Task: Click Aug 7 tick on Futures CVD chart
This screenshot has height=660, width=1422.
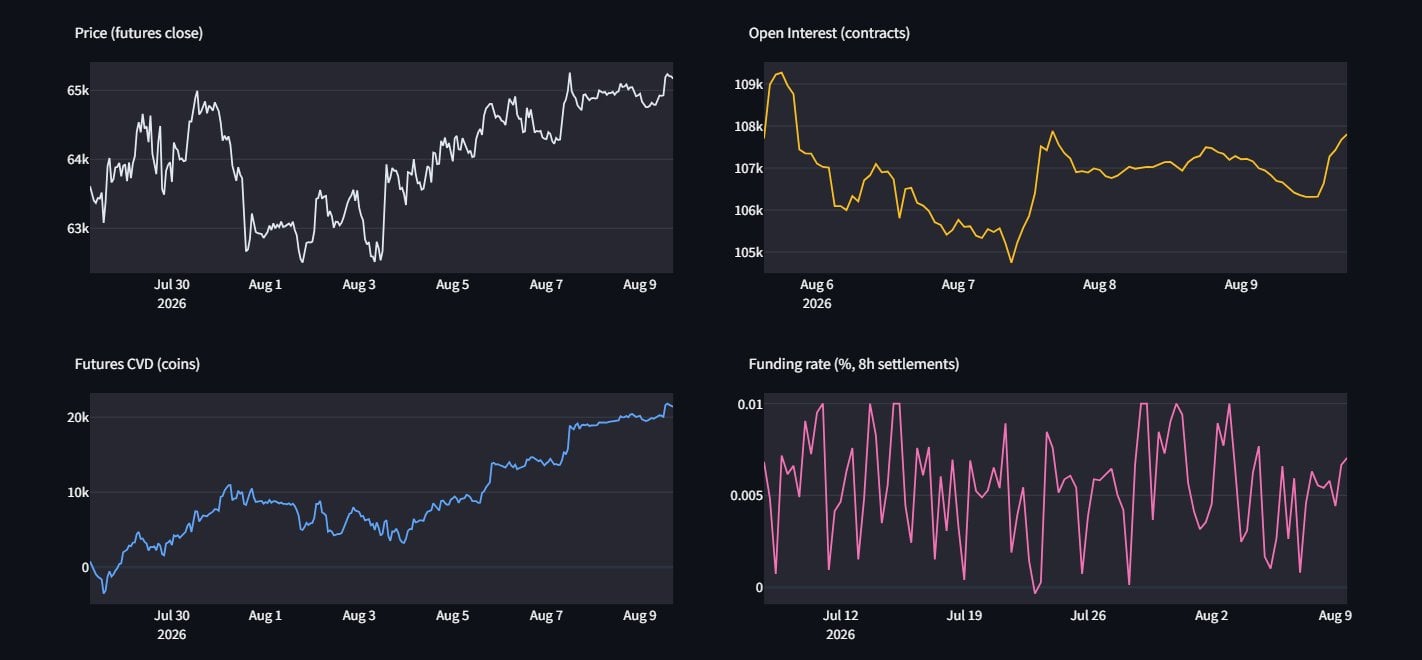Action: pyautogui.click(x=546, y=616)
